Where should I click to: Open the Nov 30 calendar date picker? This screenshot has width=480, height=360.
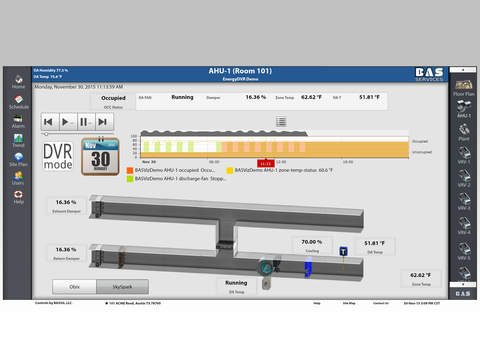coord(100,156)
